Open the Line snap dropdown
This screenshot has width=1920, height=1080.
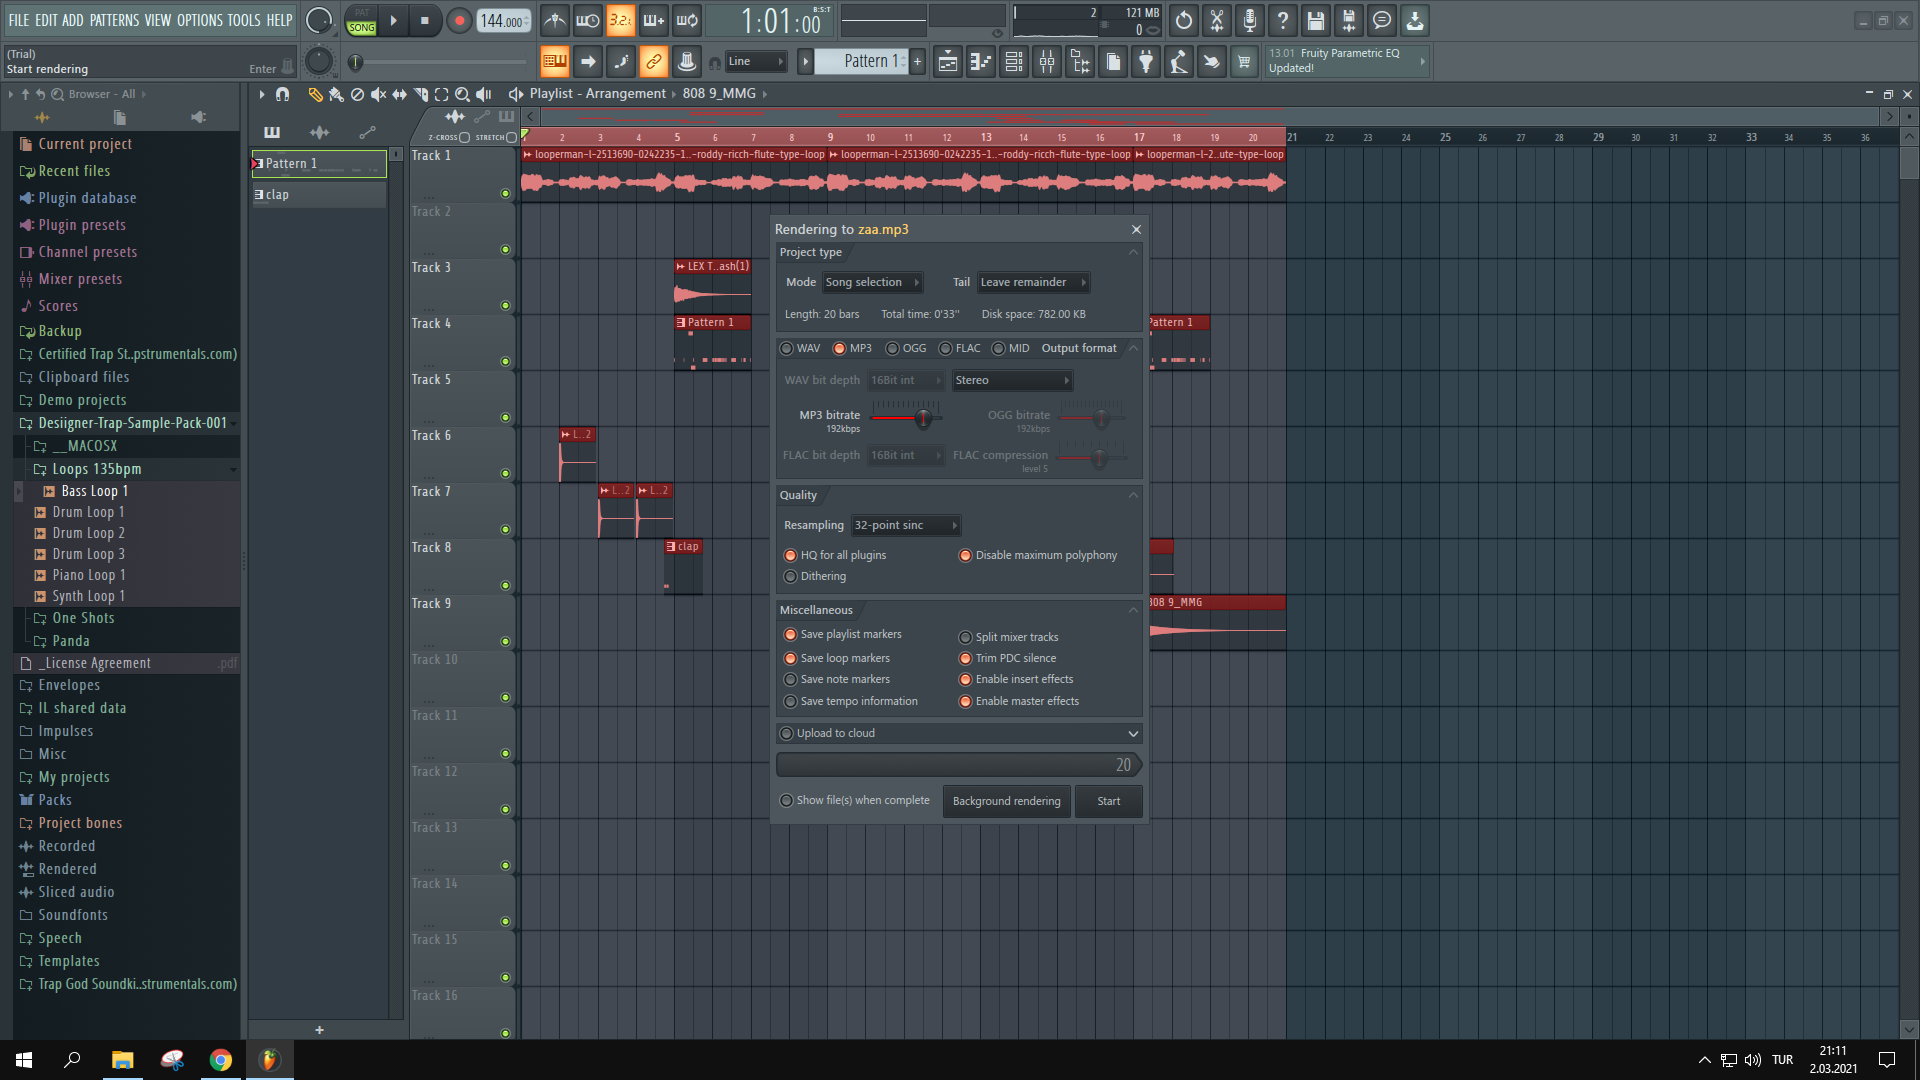[x=756, y=62]
